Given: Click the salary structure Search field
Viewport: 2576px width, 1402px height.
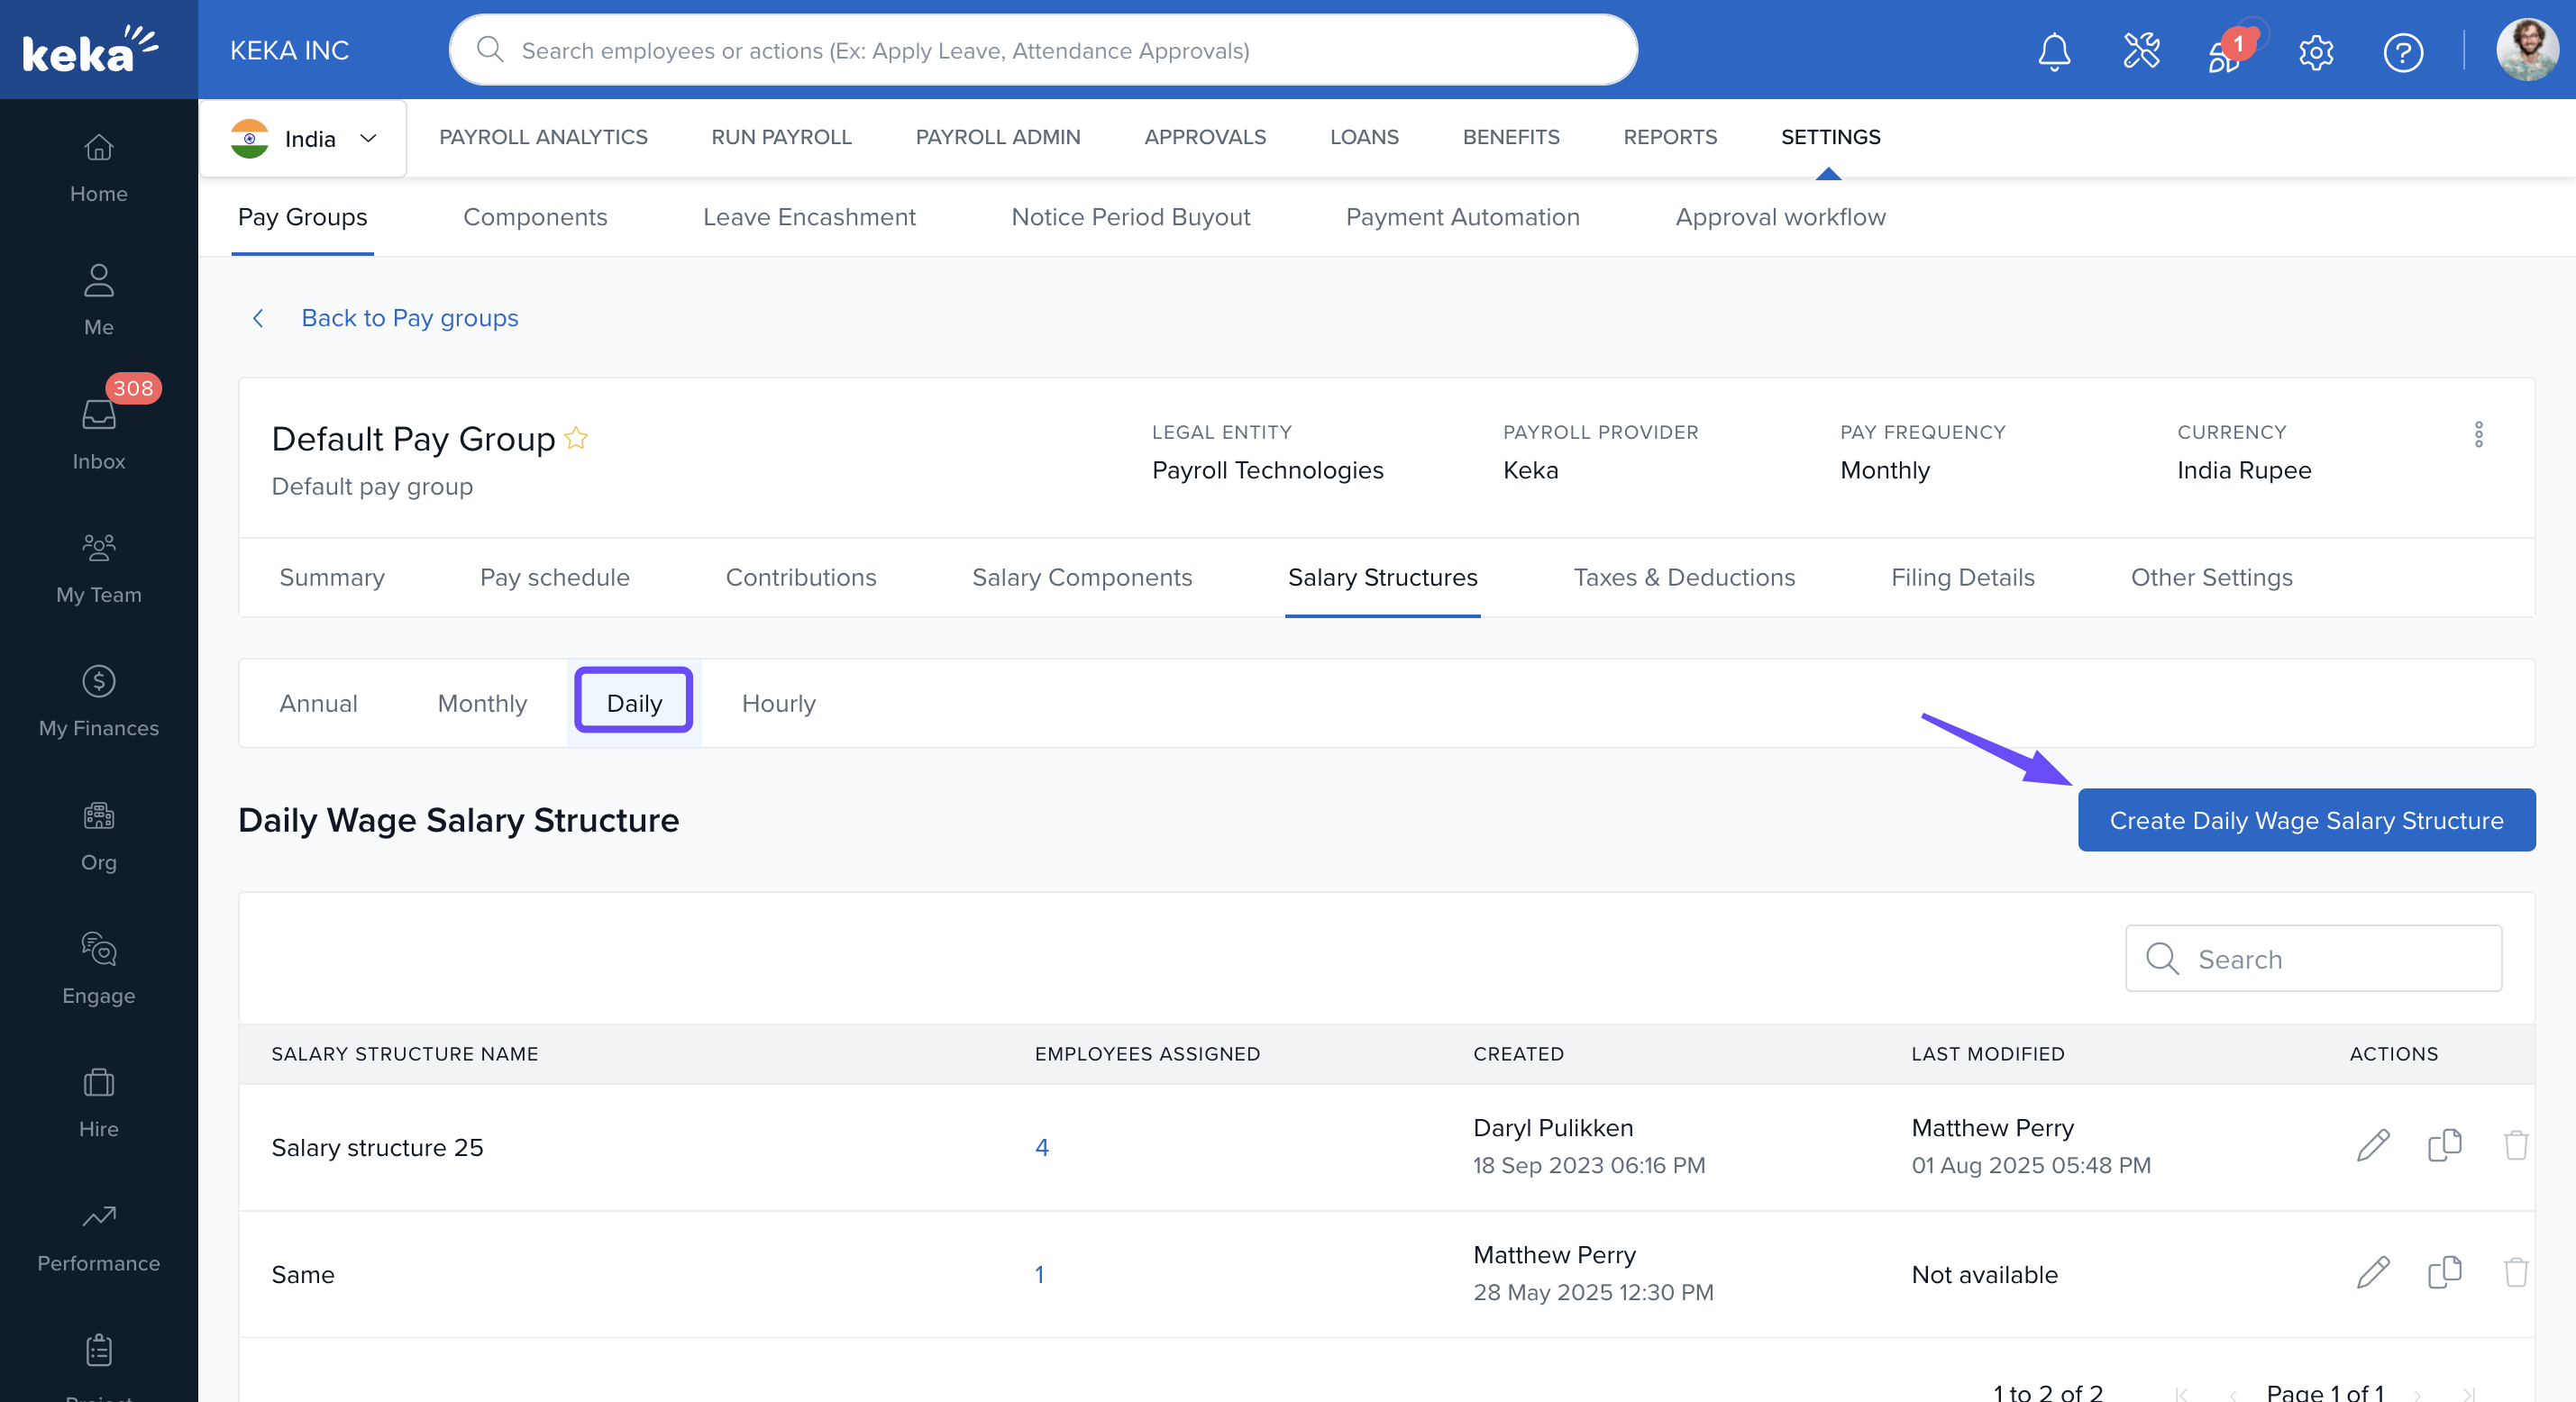Looking at the screenshot, I should click(2312, 959).
